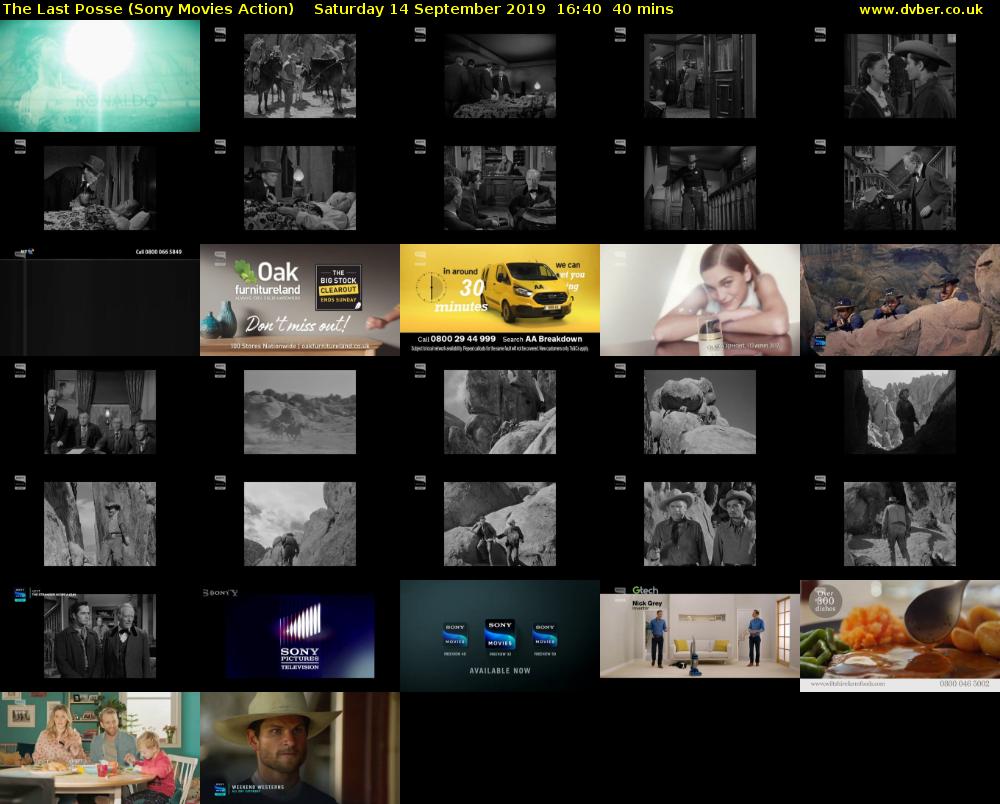
Task: Open the www.dvber.co.uk link
Action: point(920,10)
